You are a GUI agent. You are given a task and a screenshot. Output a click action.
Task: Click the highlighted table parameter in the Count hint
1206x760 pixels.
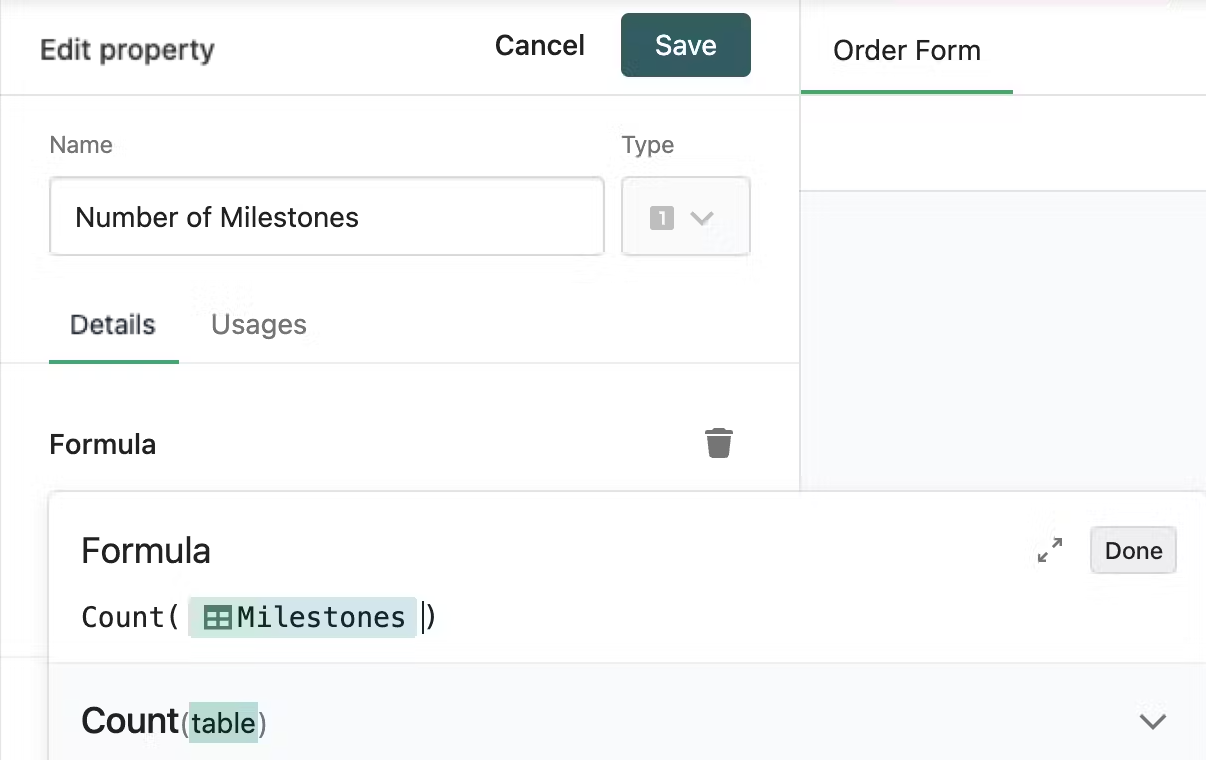tap(223, 722)
